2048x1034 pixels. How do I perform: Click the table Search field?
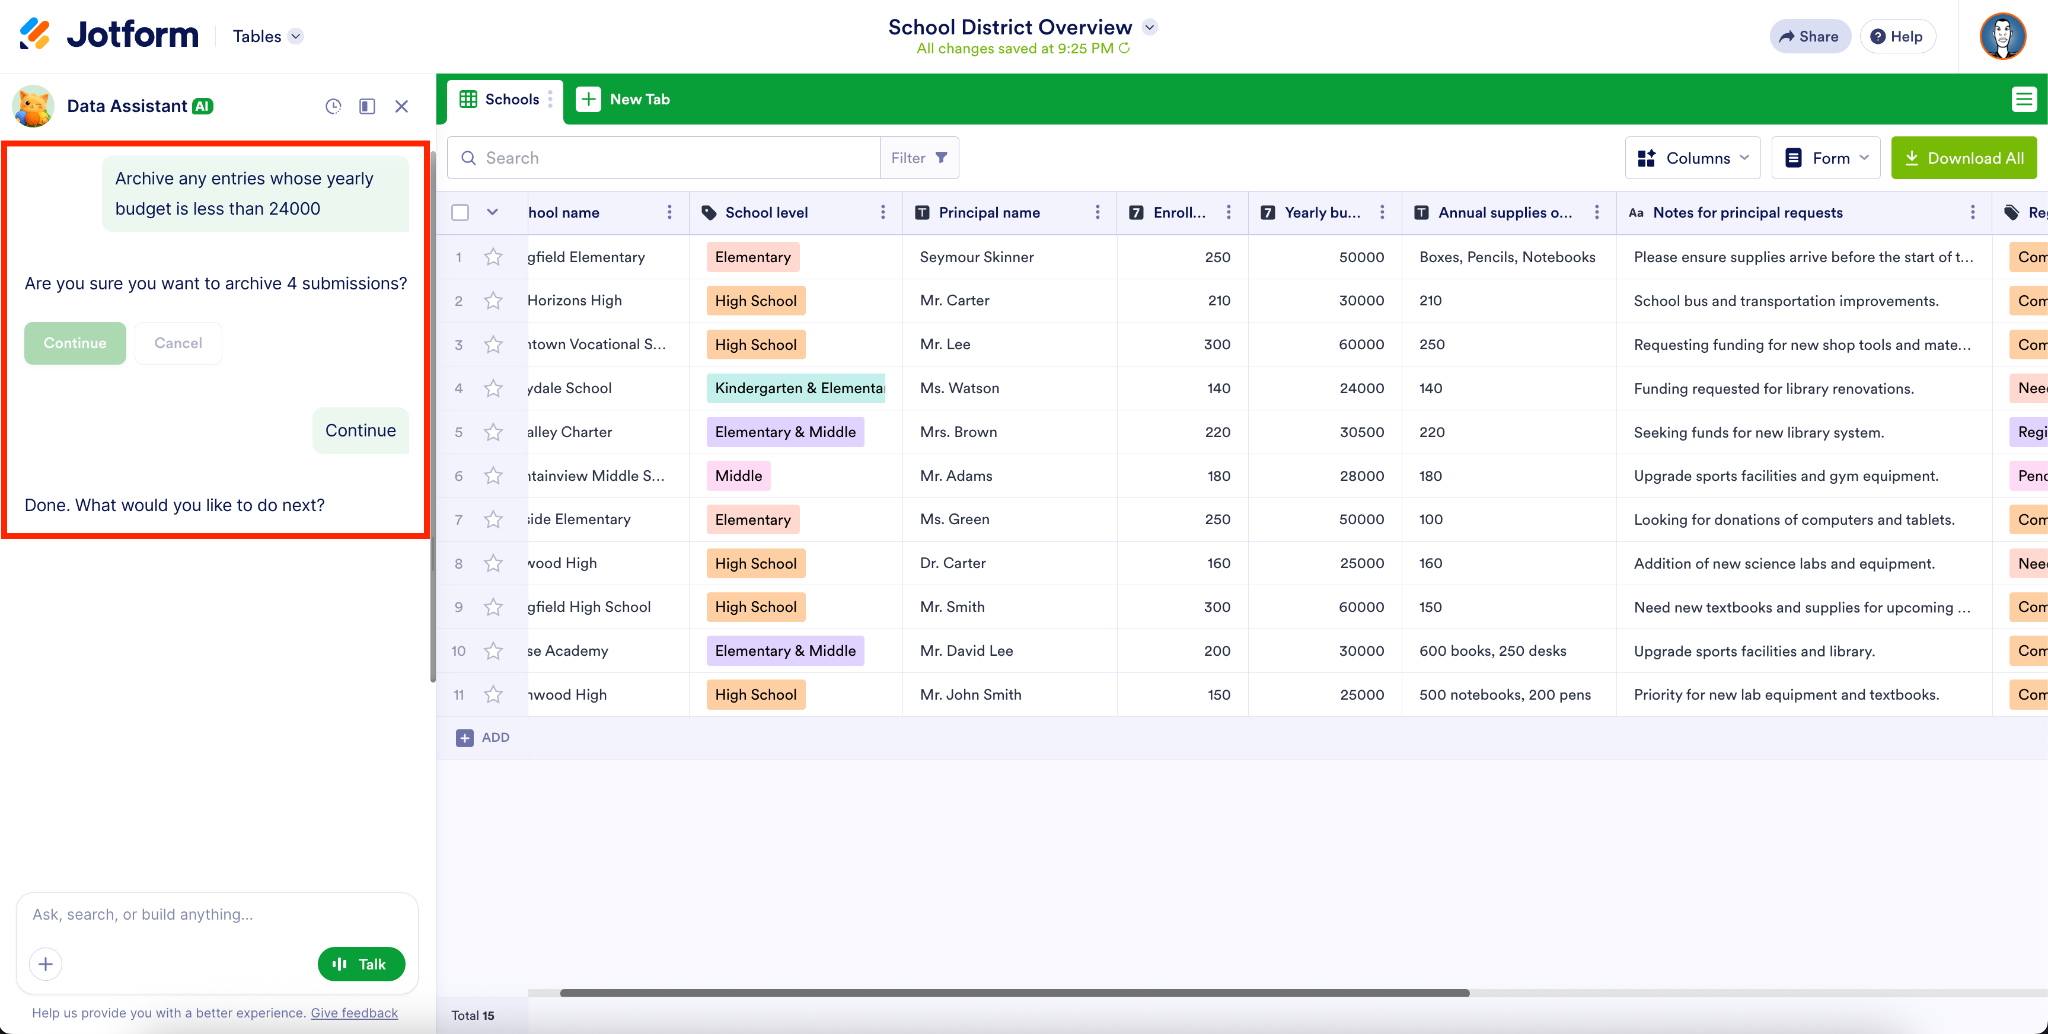(664, 158)
